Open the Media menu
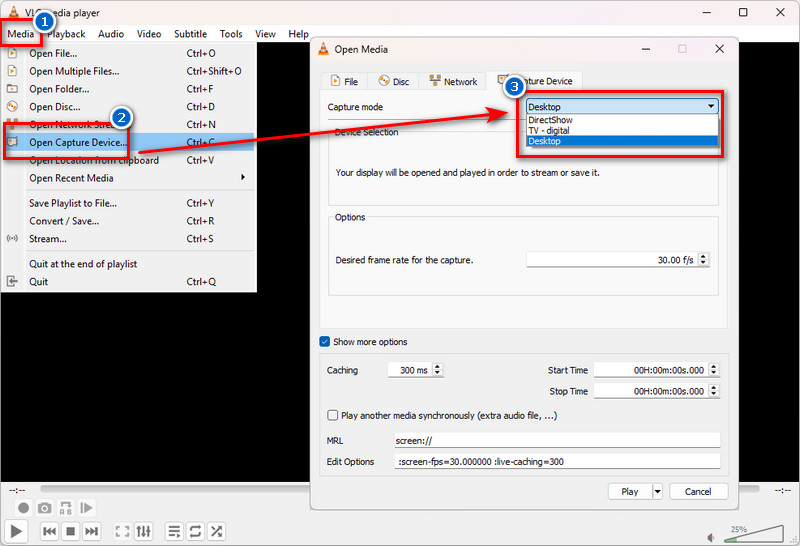 20,34
